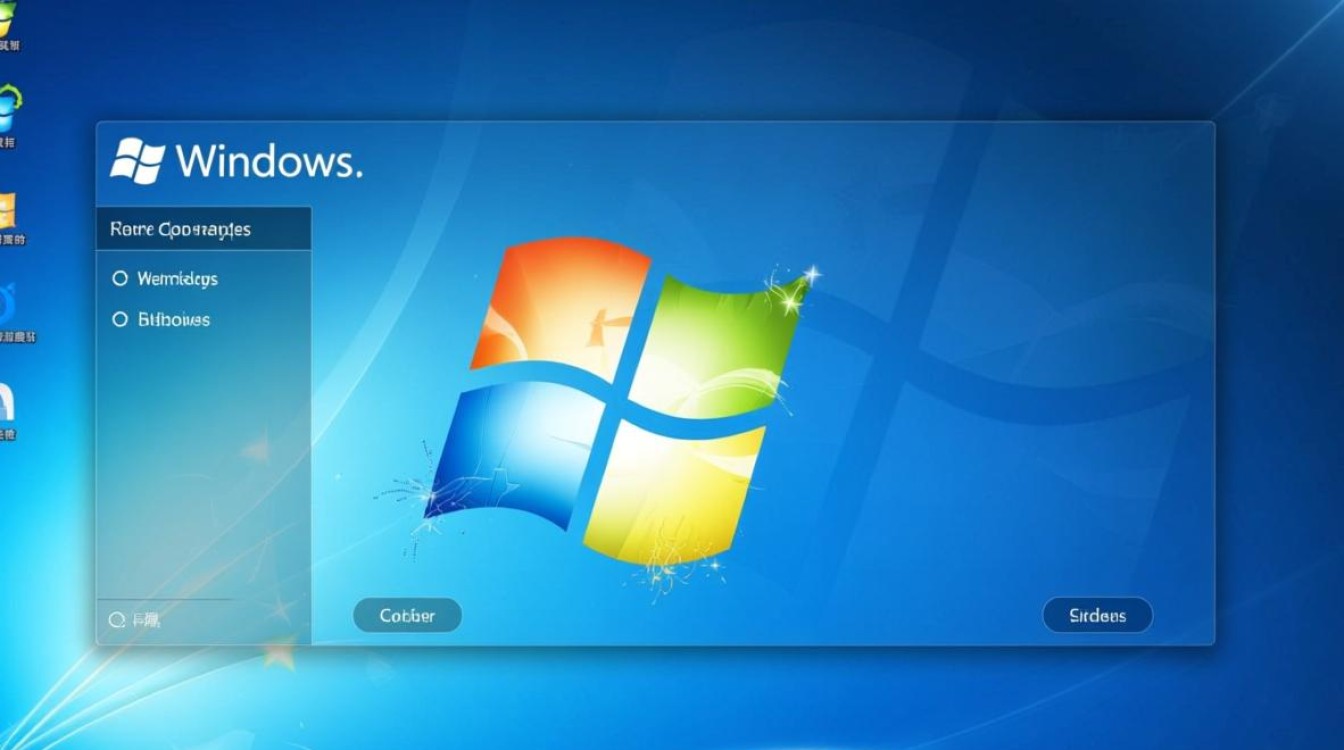Click the white Windows flag in dialog header
1344x750 pixels.
(137, 160)
